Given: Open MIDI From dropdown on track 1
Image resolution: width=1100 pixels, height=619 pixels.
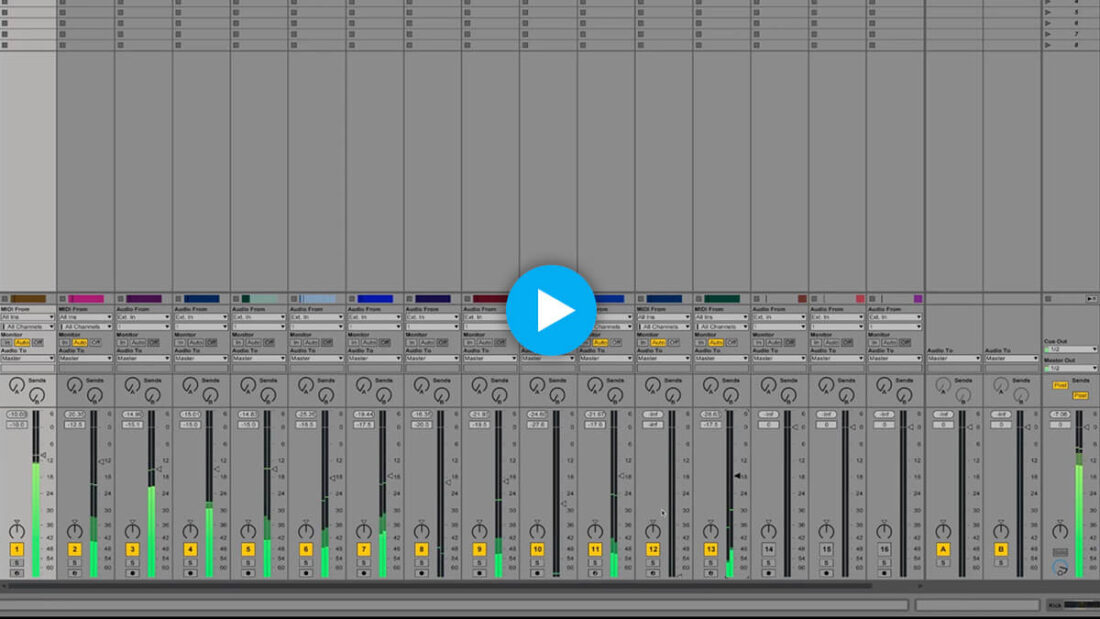Looking at the screenshot, I should (28, 317).
